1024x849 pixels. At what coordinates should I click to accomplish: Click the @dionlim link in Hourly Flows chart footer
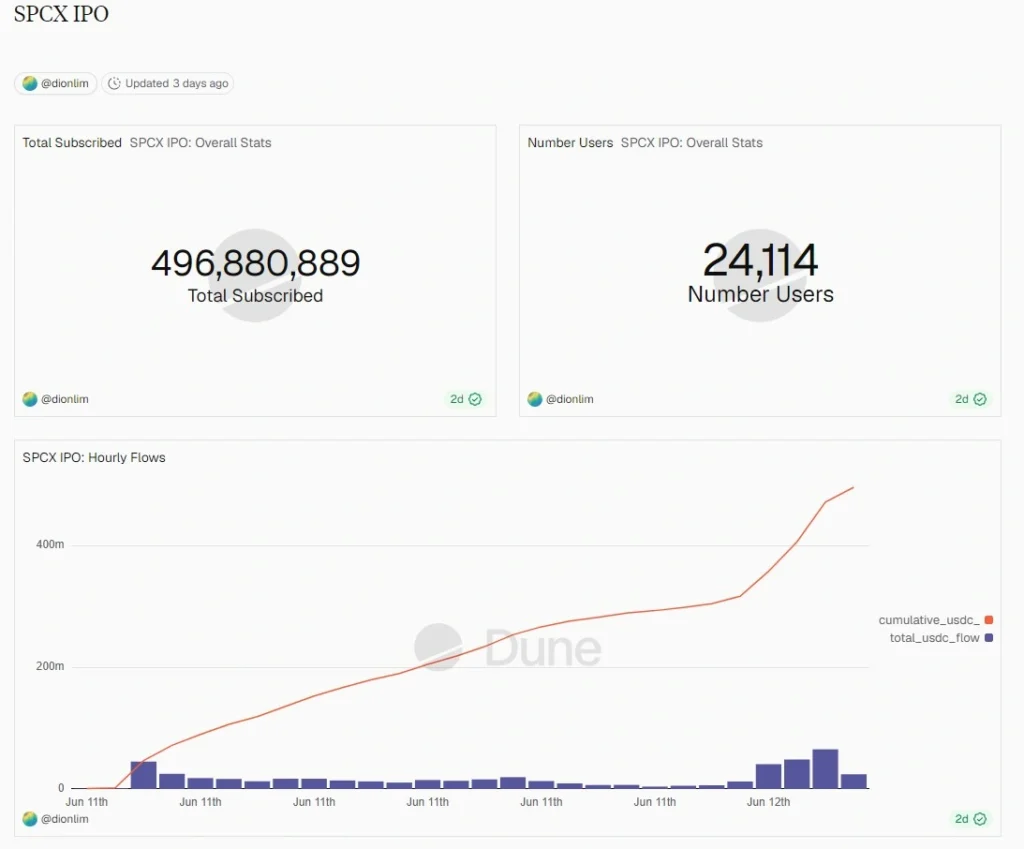(65, 819)
